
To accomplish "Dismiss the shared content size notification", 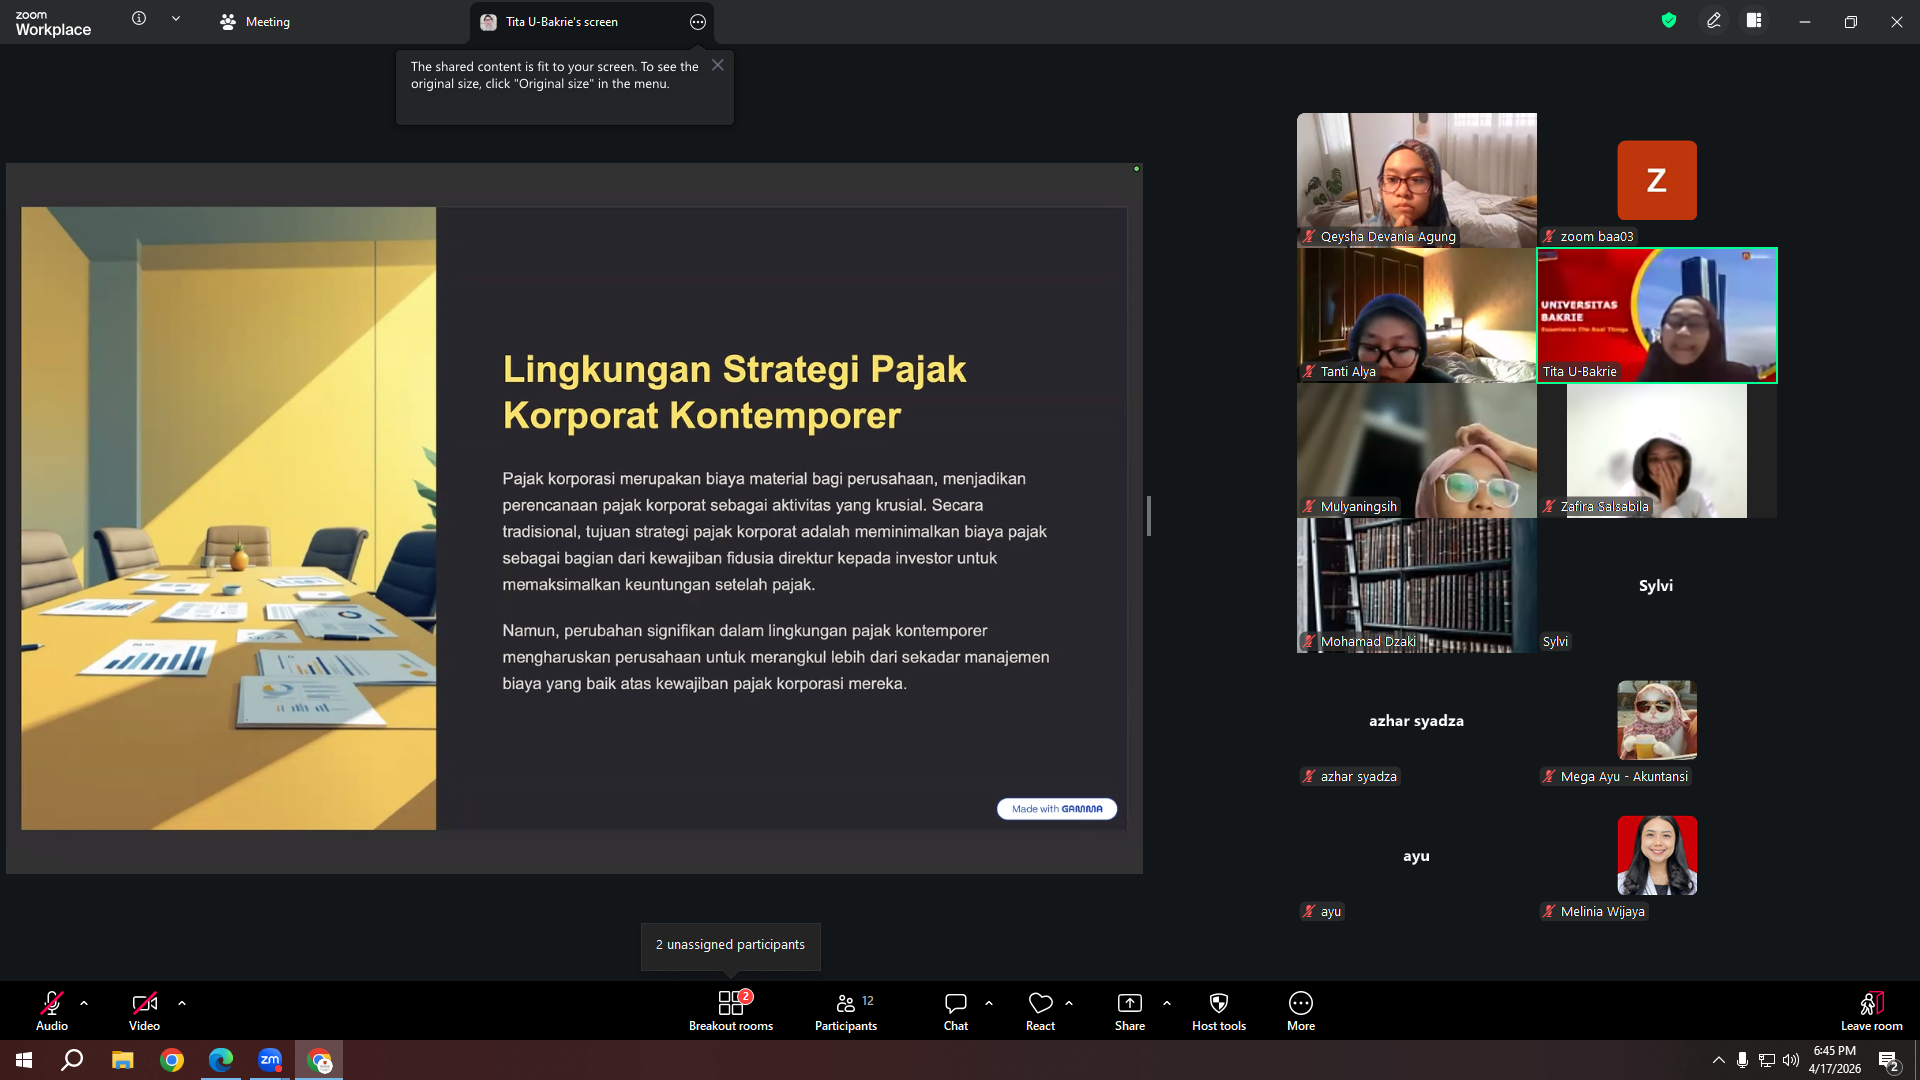I will click(718, 65).
